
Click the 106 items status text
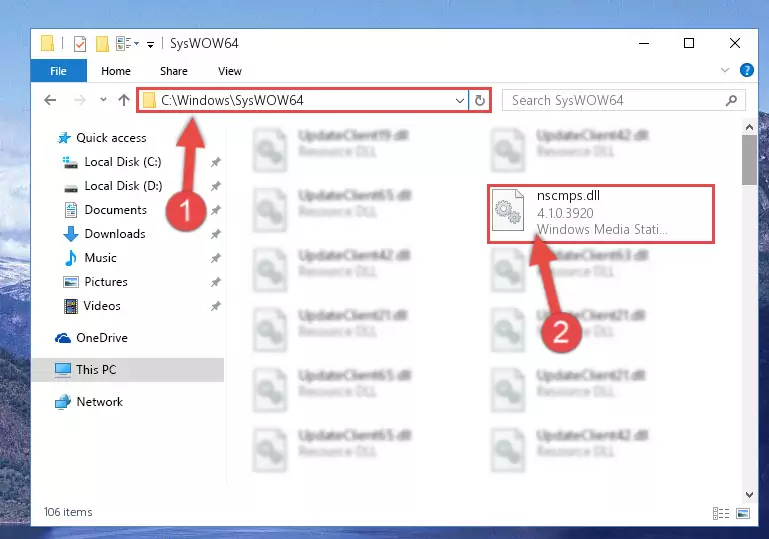pyautogui.click(x=68, y=512)
